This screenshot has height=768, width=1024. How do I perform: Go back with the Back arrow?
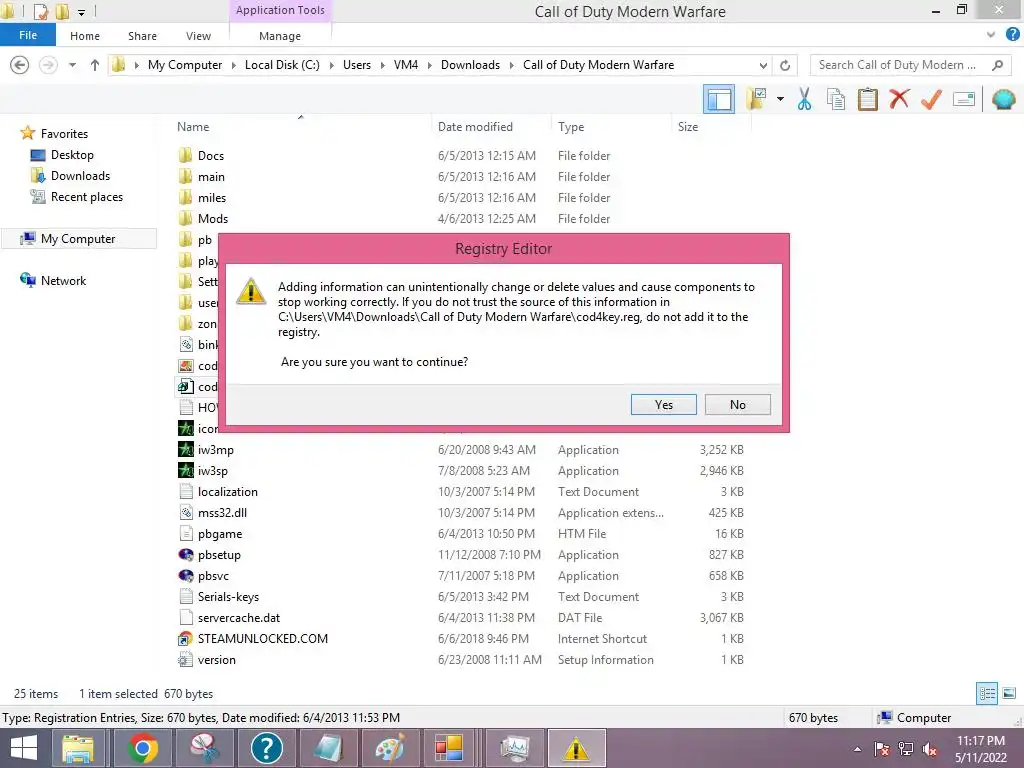click(x=20, y=65)
